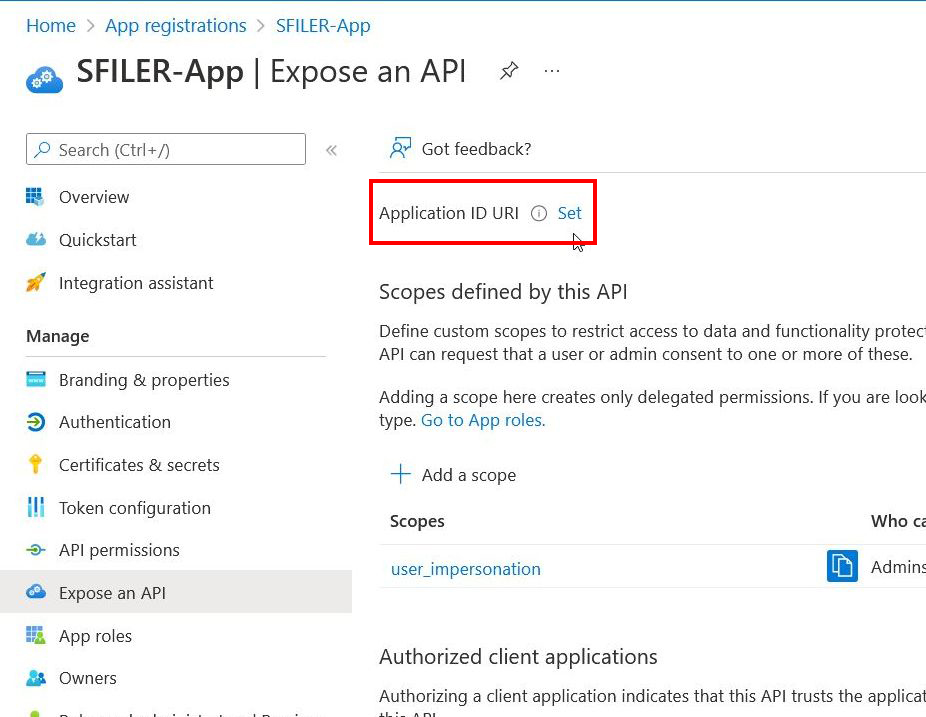Pin the Expose an API page

pos(508,71)
